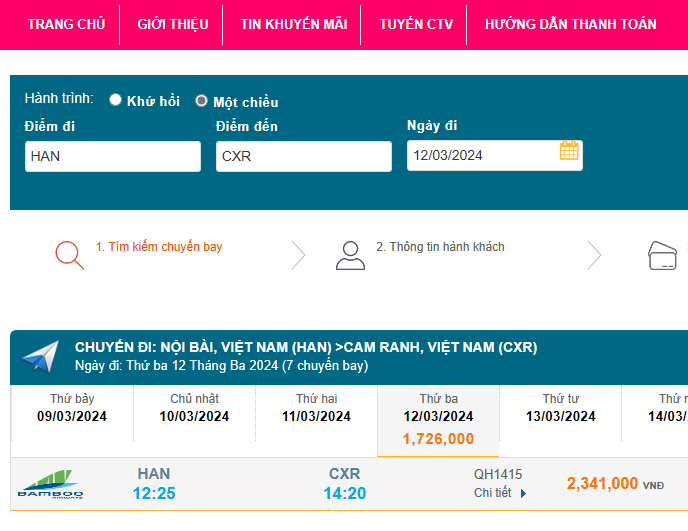Viewport: 688px width, 531px height.
Task: Open the Giới thiệu menu item
Action: 172,24
